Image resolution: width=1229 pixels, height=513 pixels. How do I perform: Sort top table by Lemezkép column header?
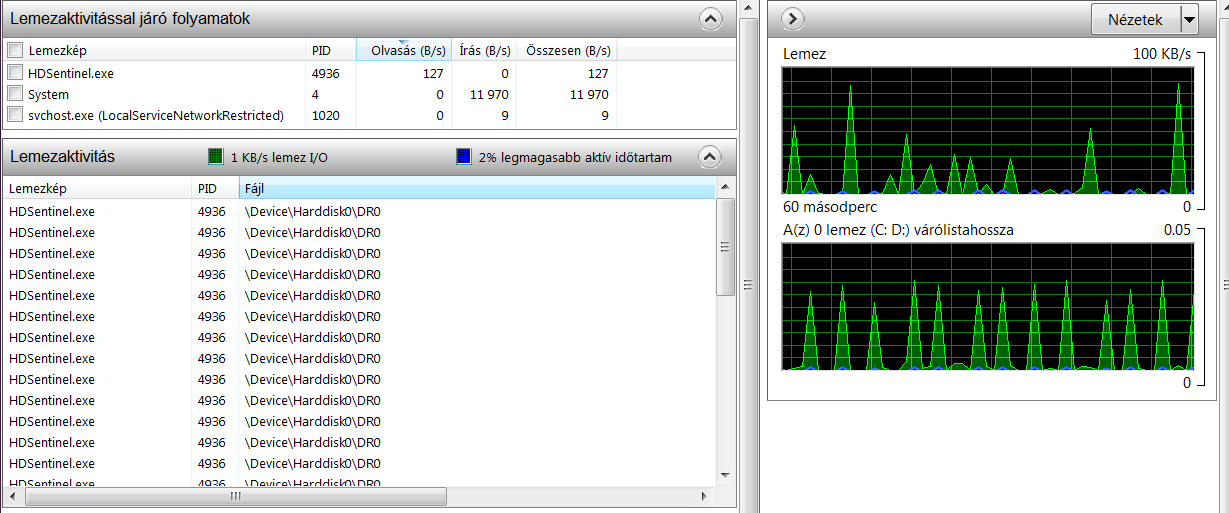165,50
